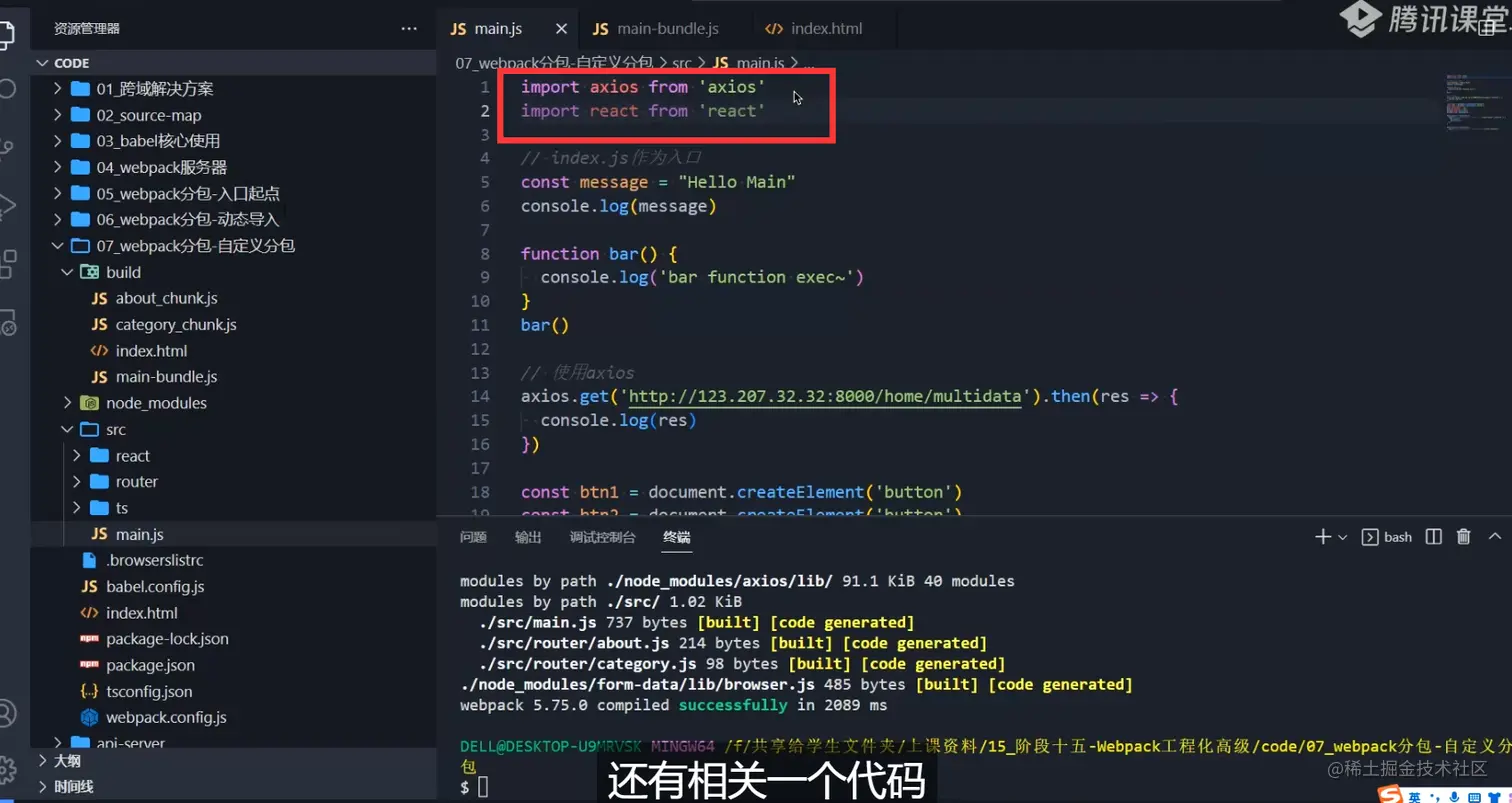This screenshot has width=1512, height=803.
Task: Click the new terminal plus icon
Action: tap(1322, 537)
